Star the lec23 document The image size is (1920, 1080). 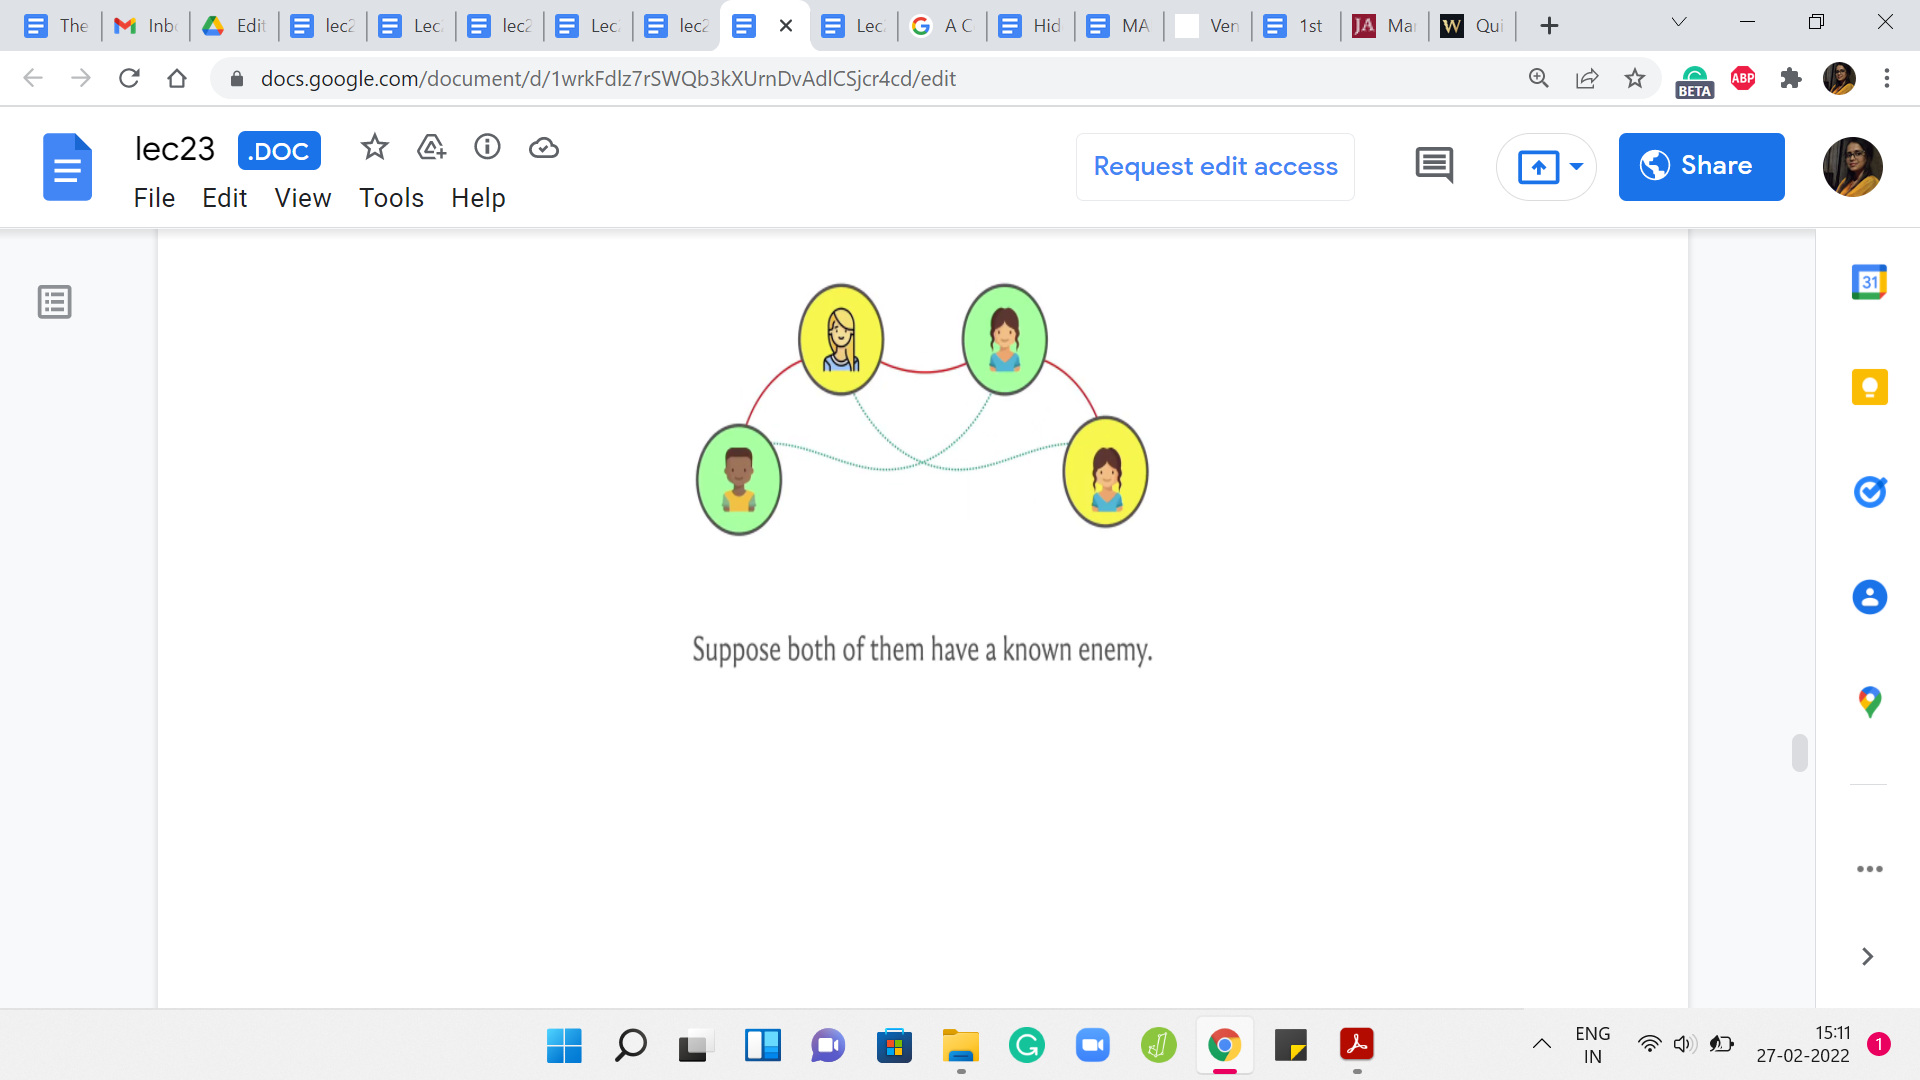(x=374, y=148)
